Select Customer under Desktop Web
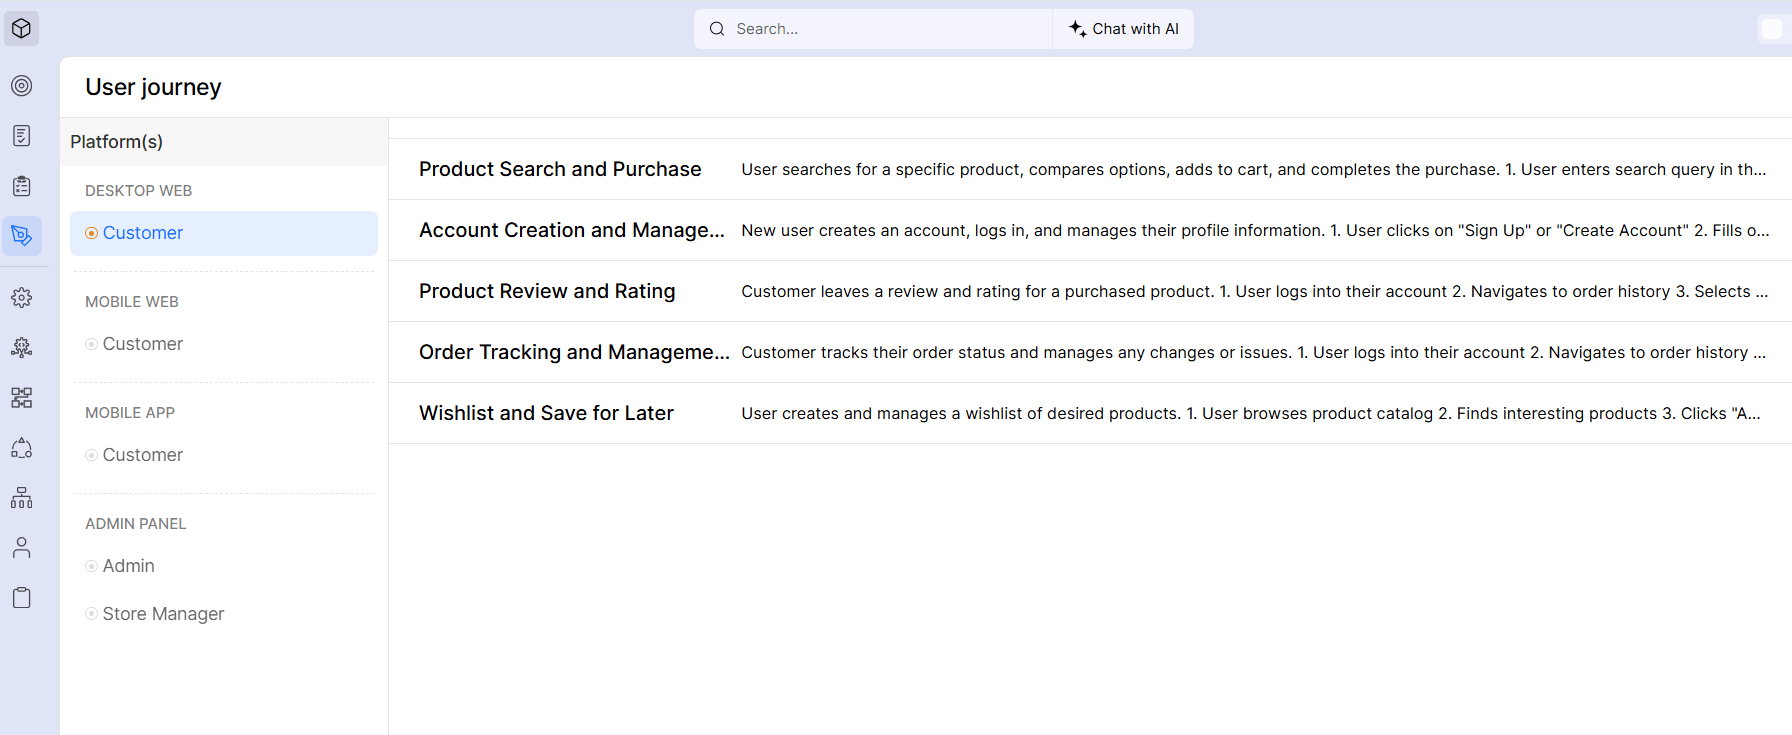 click(224, 233)
